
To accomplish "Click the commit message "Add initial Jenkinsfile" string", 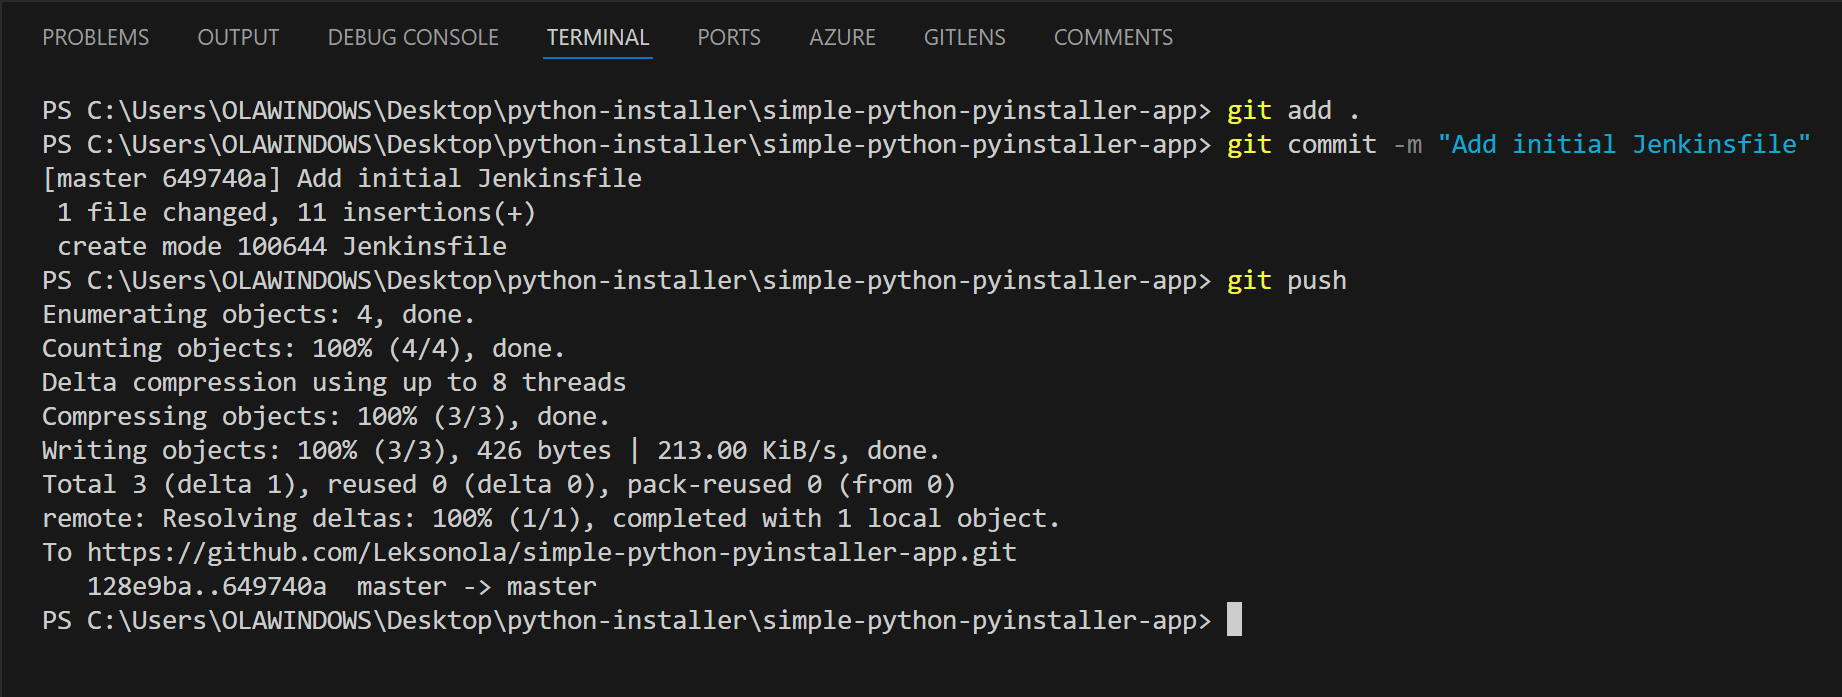I will 1624,144.
